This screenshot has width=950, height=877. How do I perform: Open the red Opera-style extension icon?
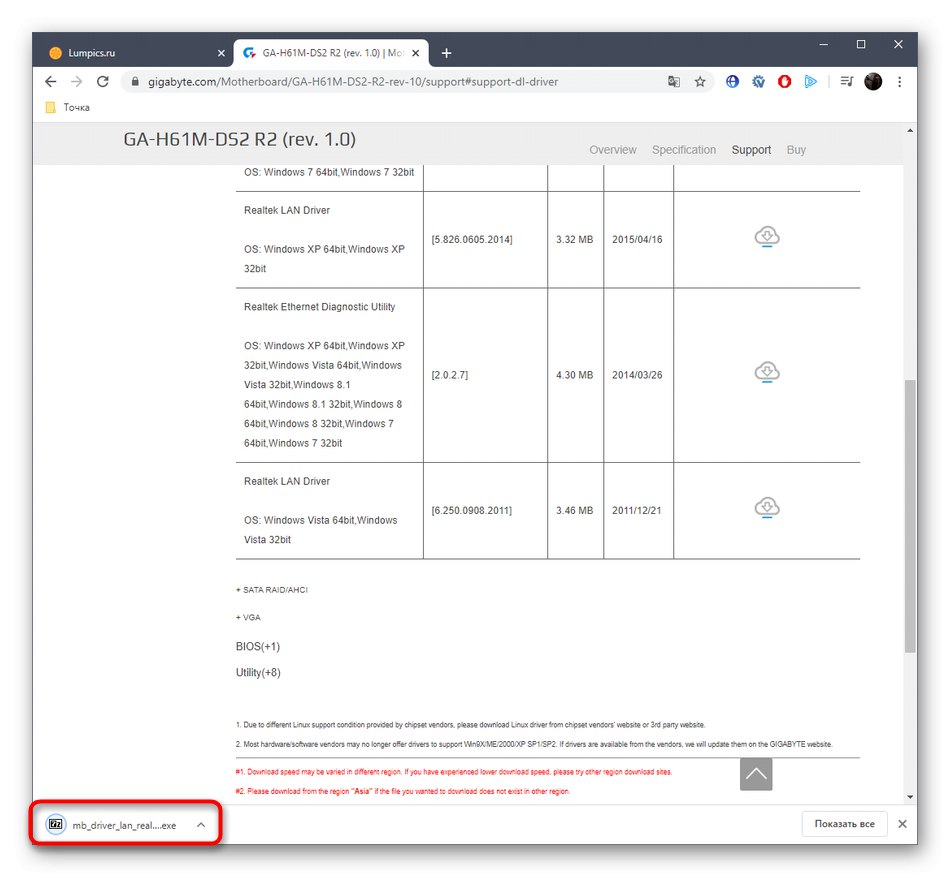784,82
